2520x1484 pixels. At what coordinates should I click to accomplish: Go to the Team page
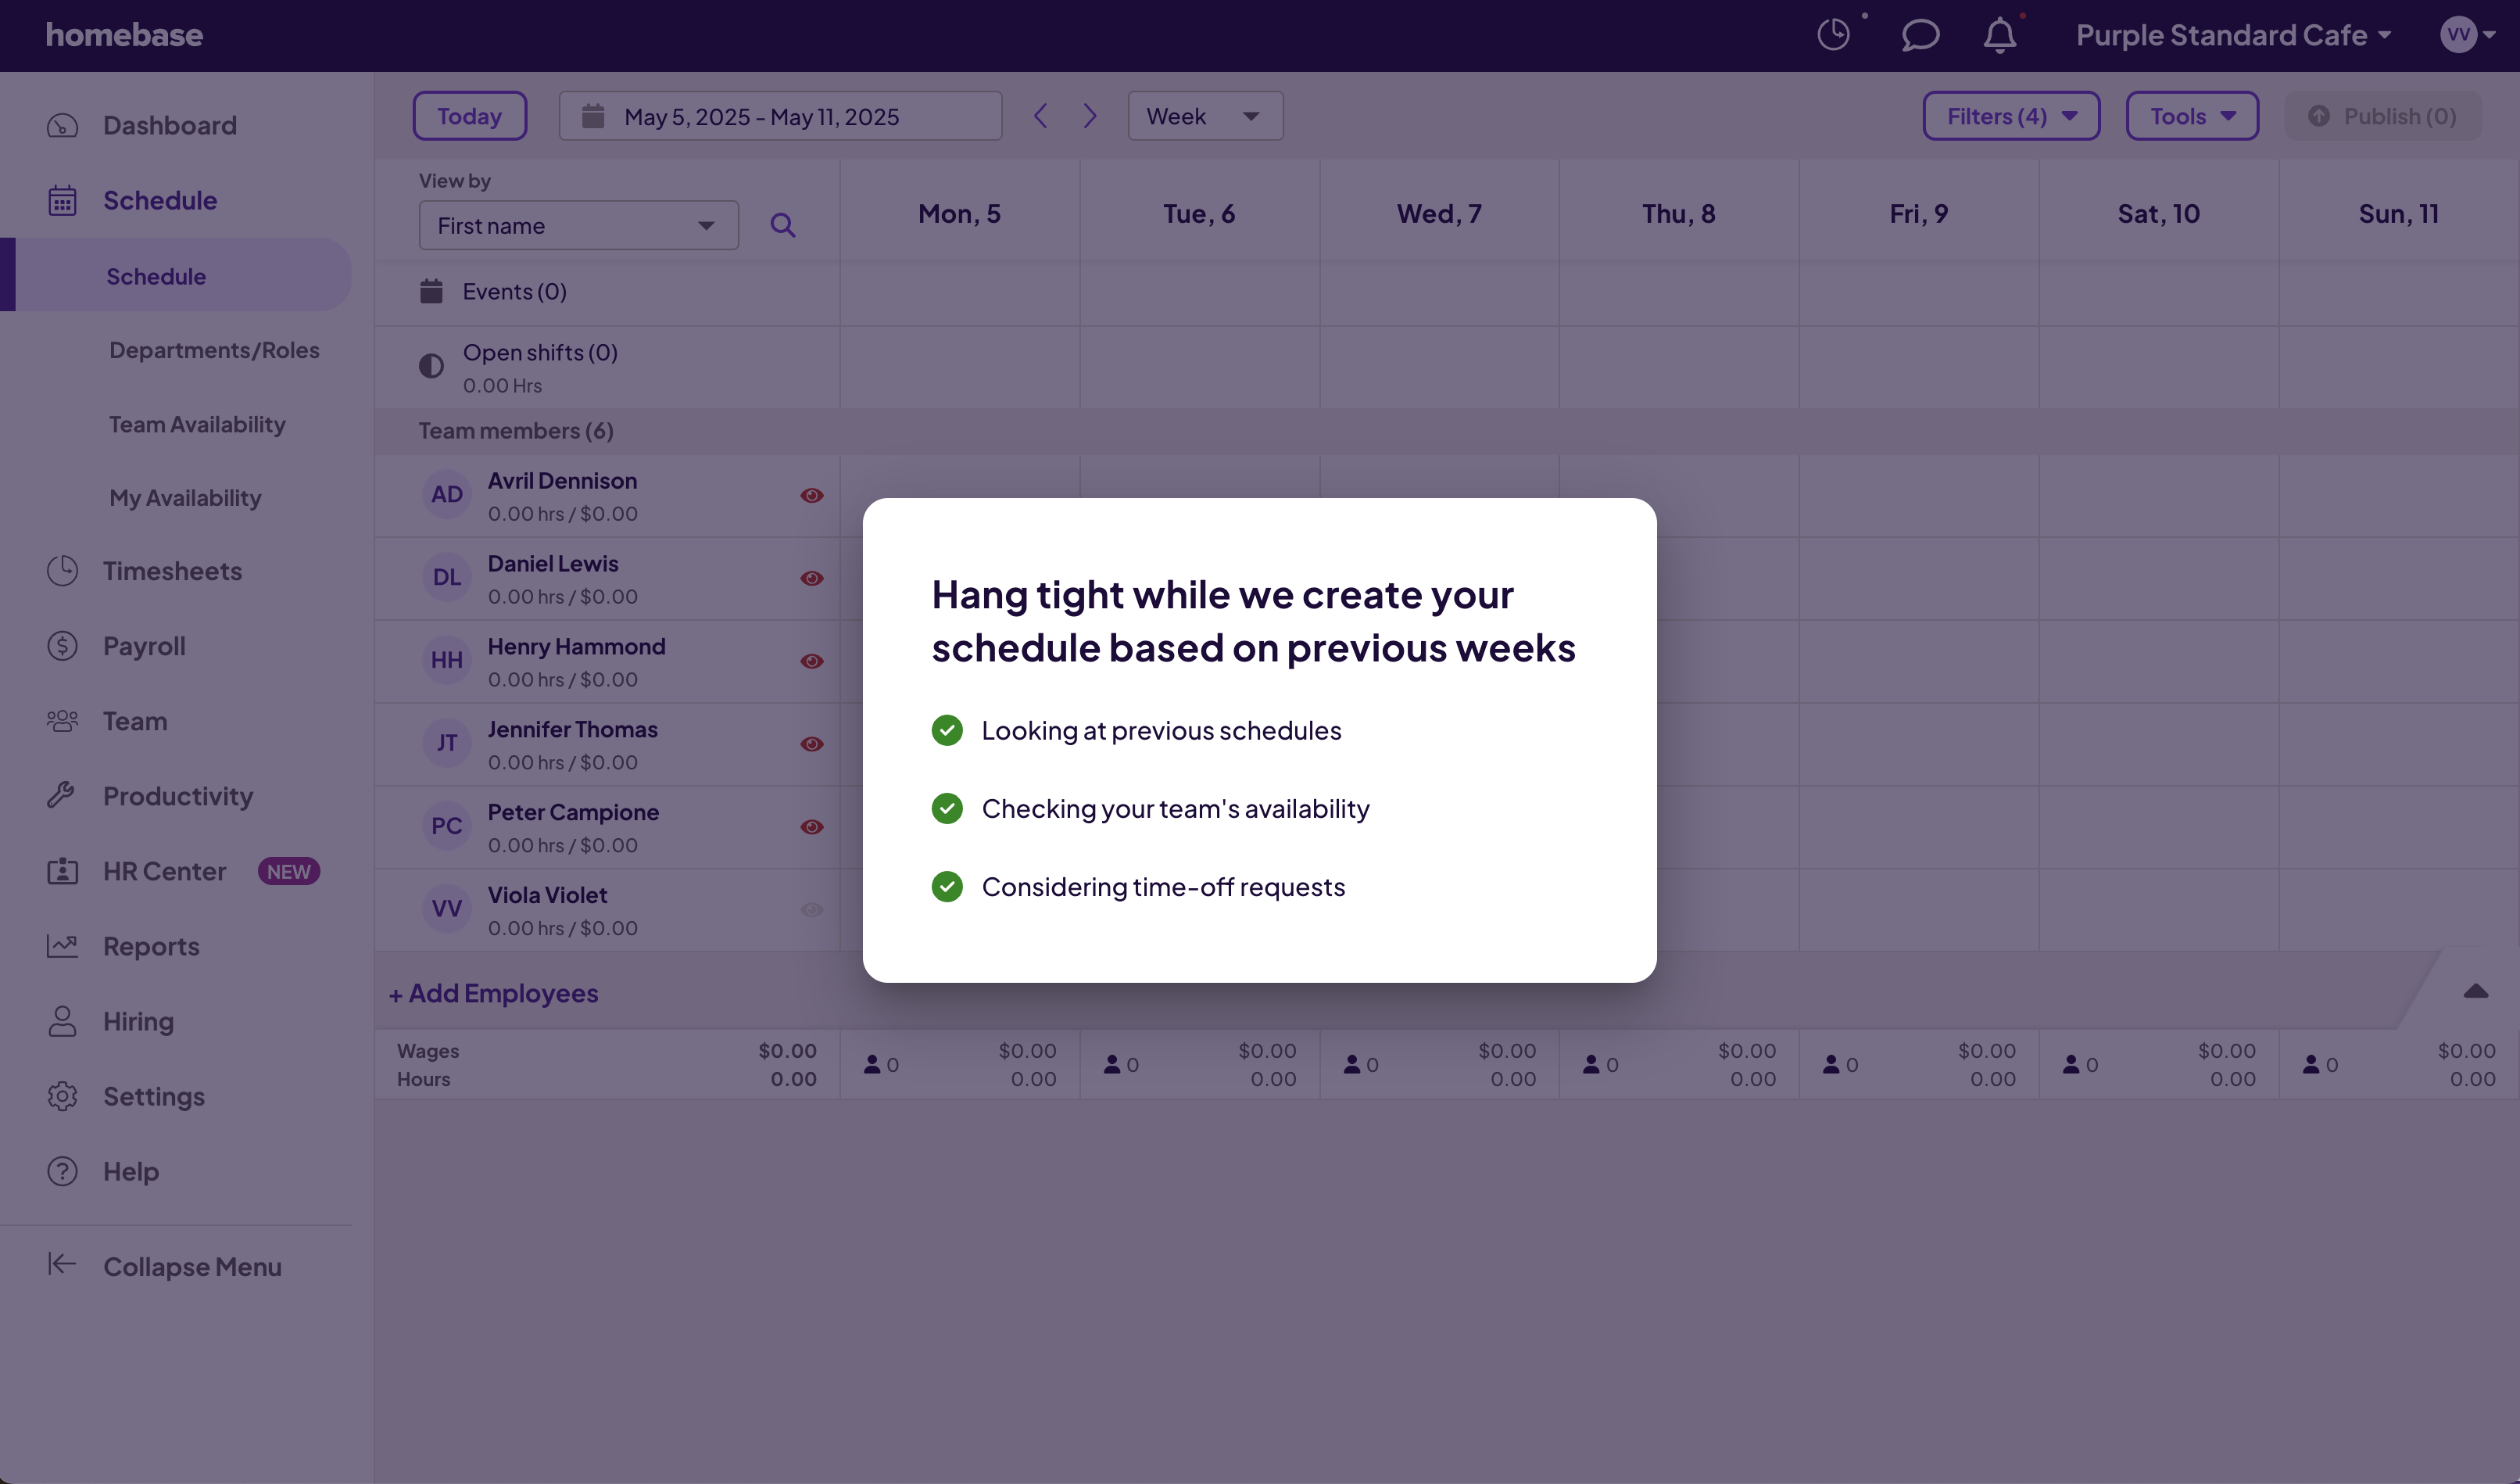(x=135, y=720)
